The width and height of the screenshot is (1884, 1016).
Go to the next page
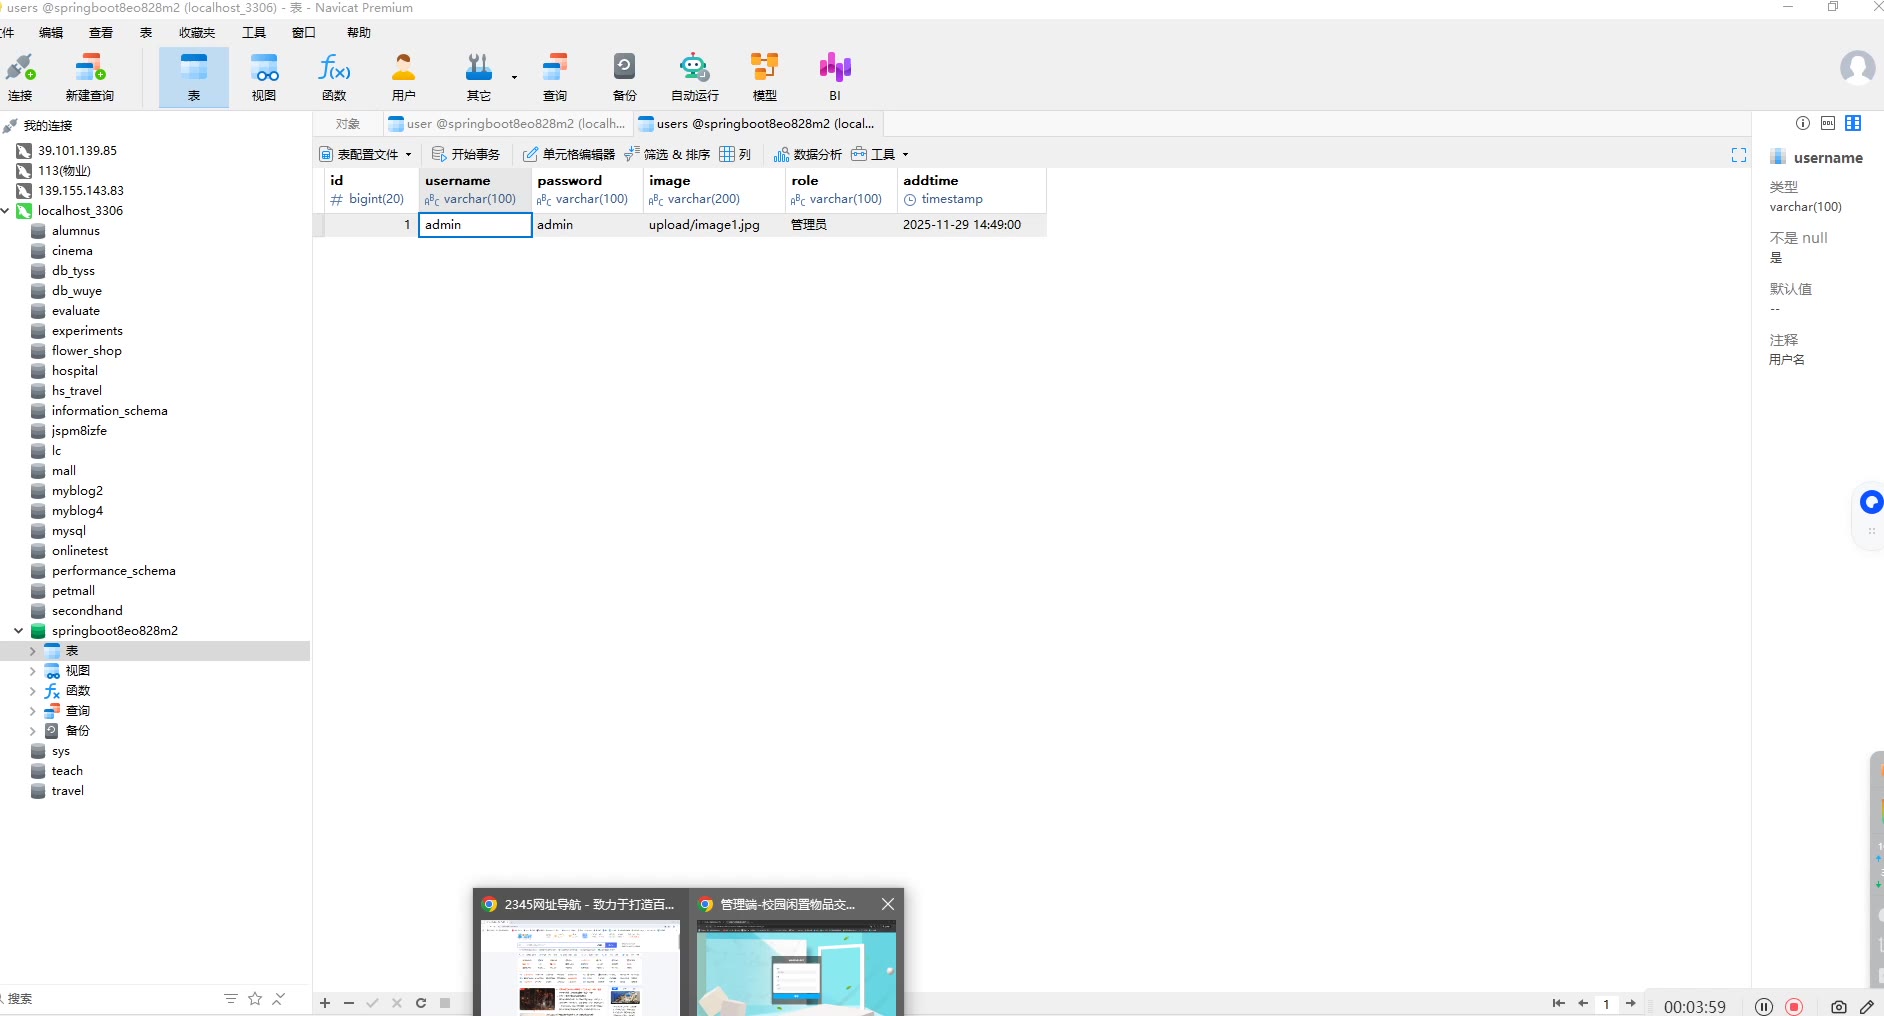(1631, 1003)
